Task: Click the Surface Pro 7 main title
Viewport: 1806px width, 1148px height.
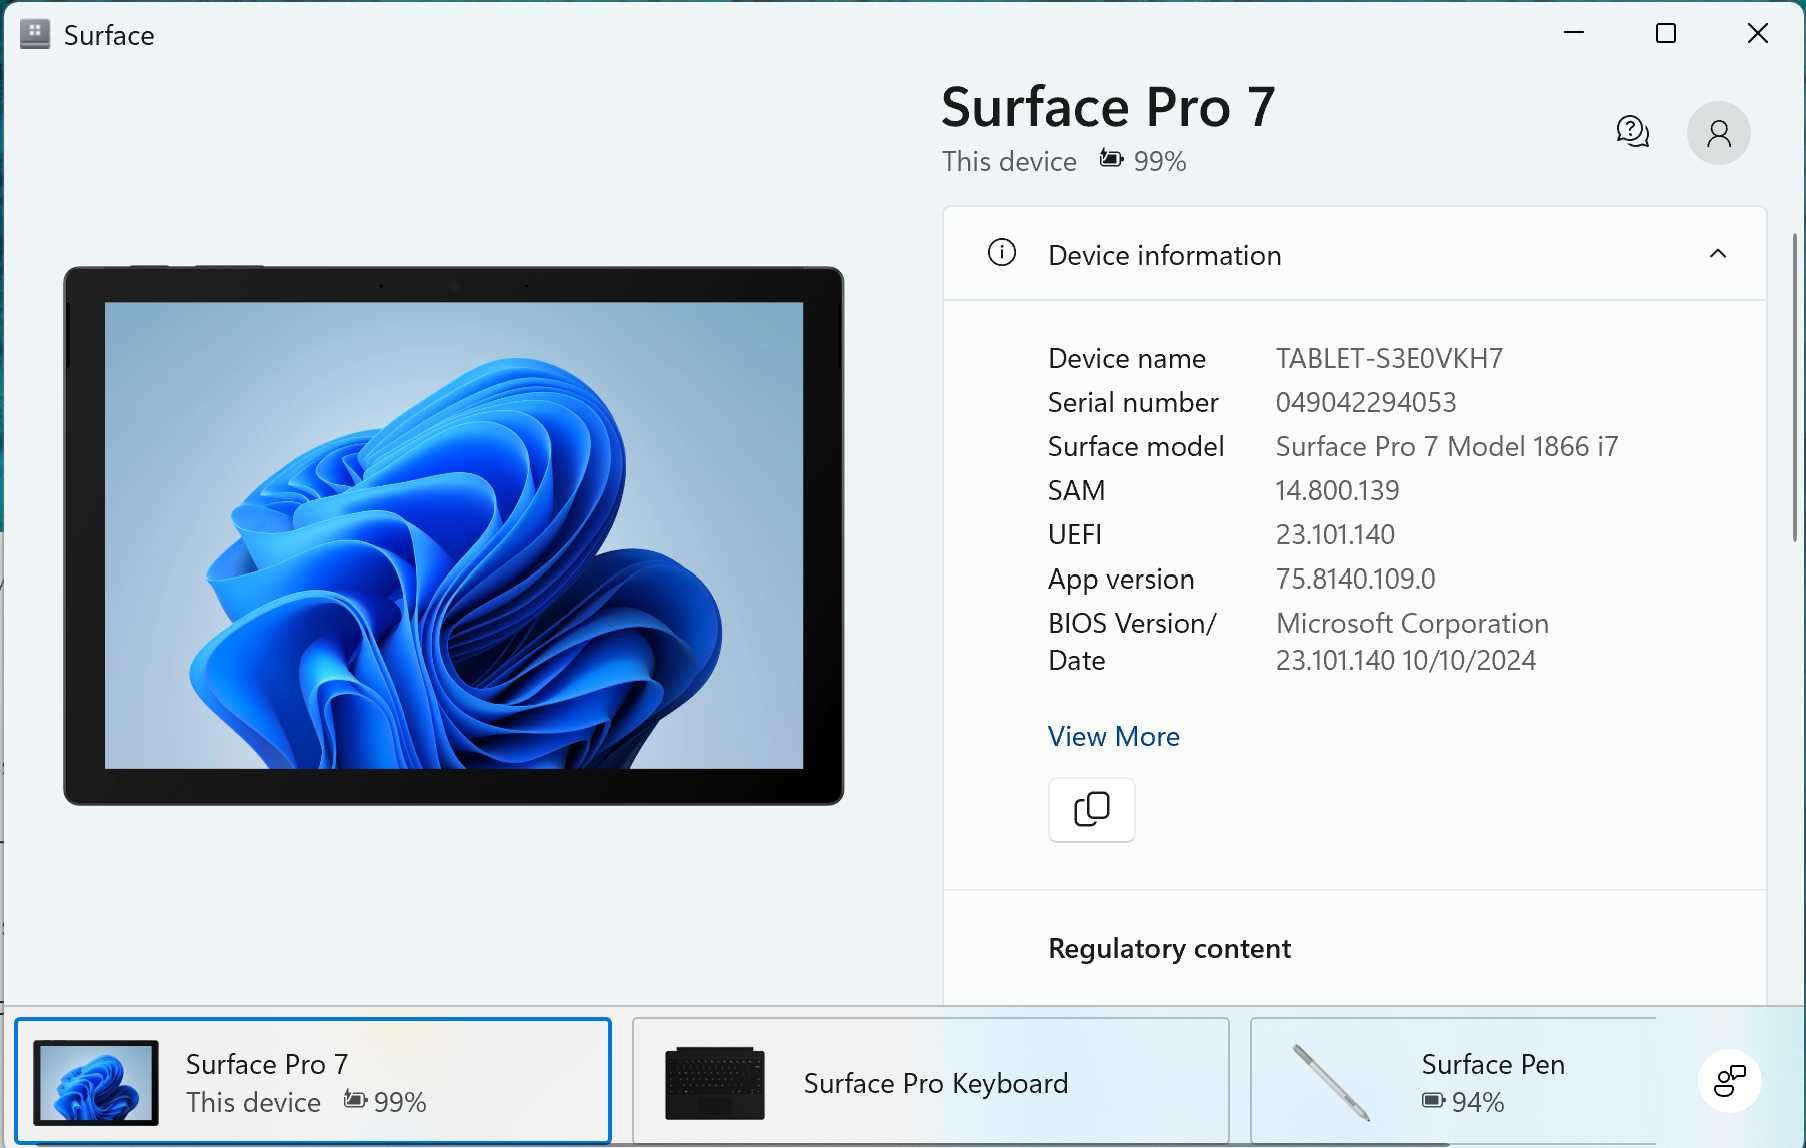Action: point(1108,107)
